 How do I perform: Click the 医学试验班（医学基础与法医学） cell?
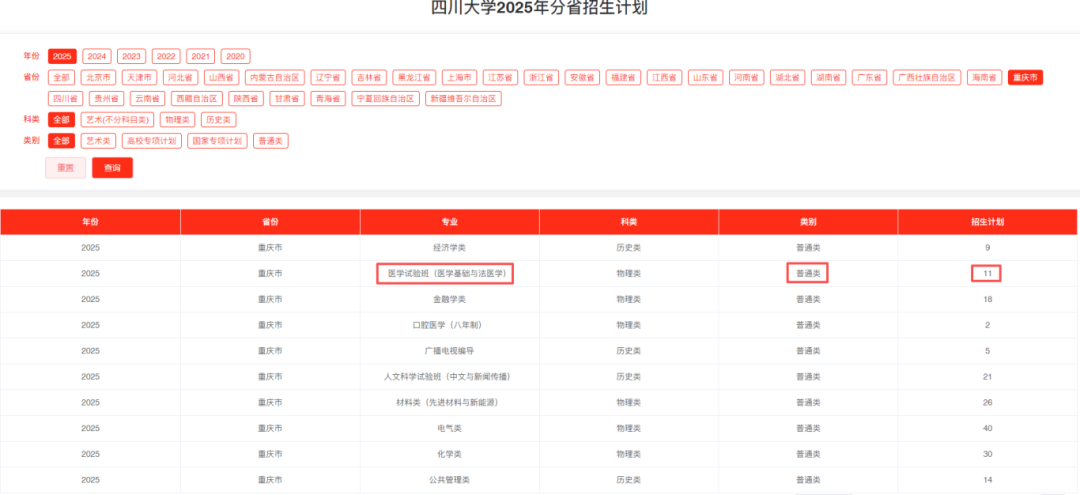[x=450, y=273]
